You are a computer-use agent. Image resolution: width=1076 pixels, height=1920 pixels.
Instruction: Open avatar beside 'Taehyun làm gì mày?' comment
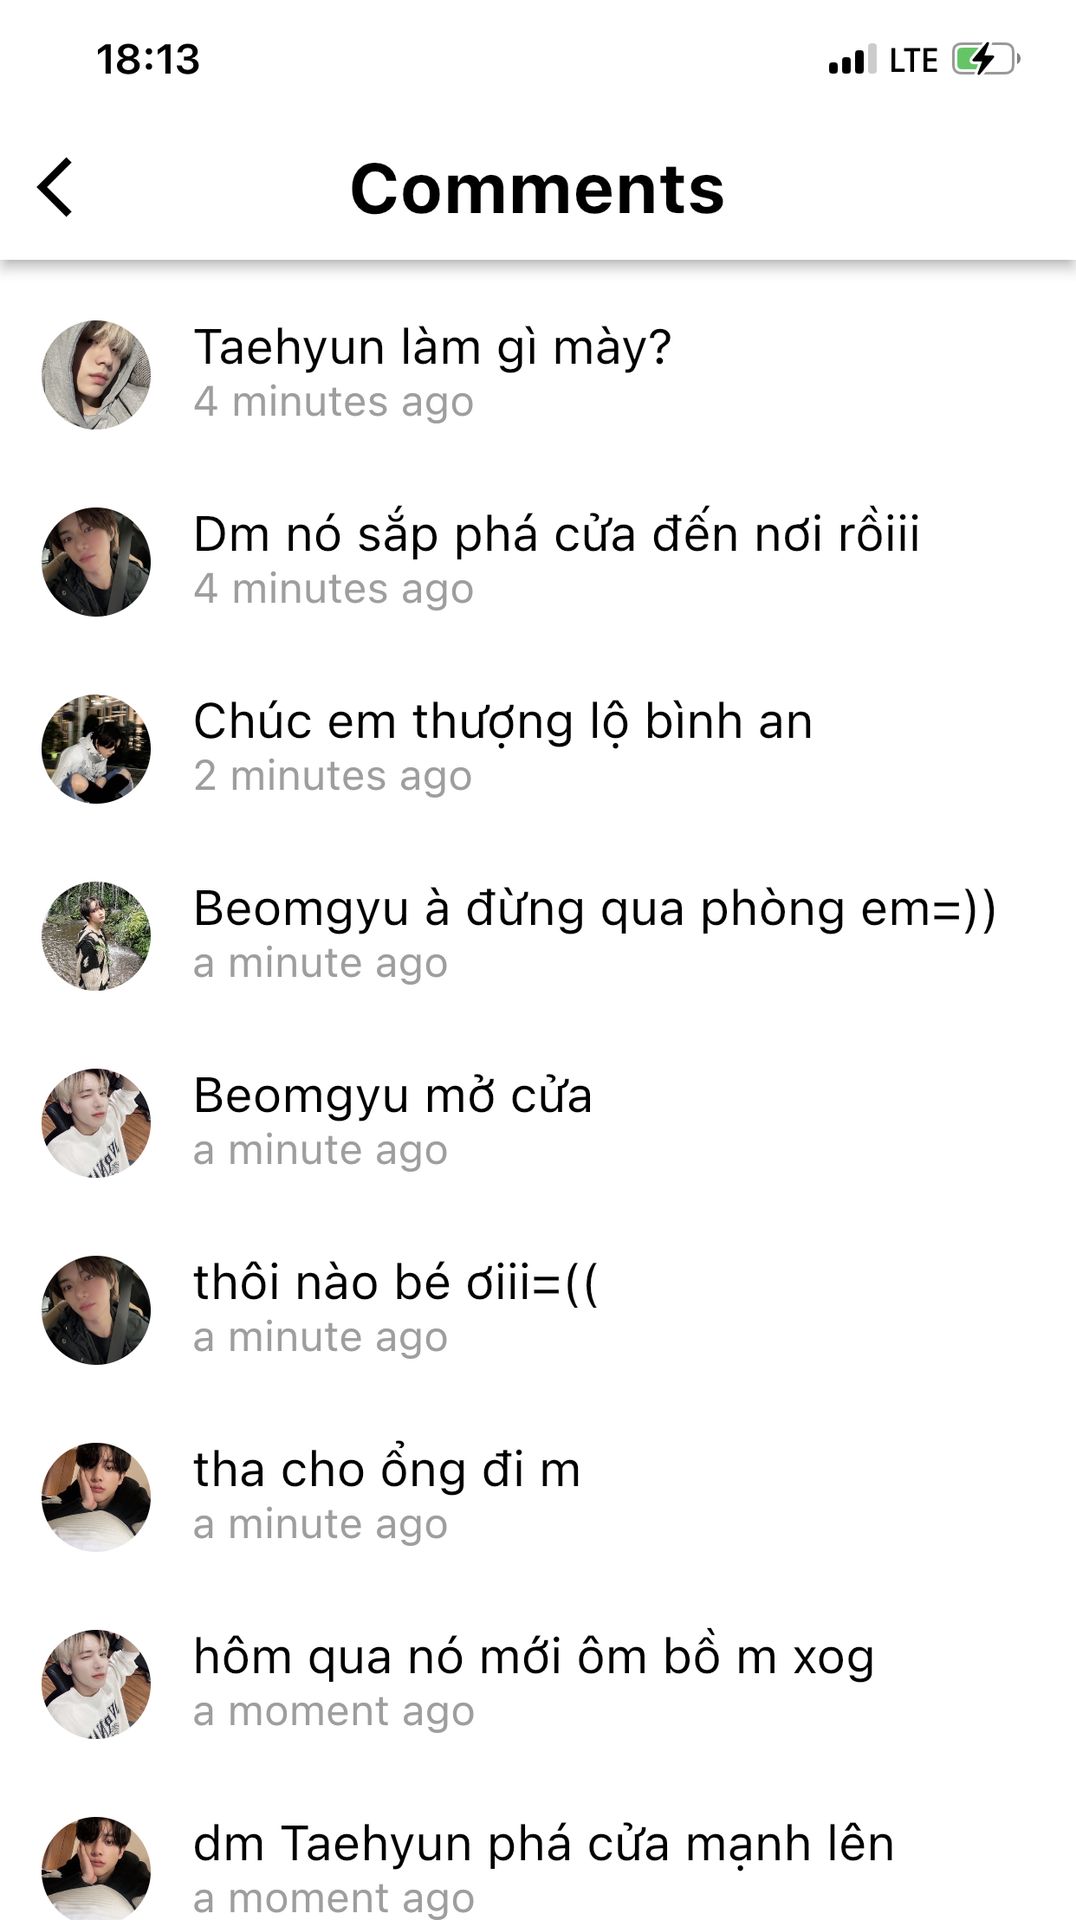pos(96,374)
